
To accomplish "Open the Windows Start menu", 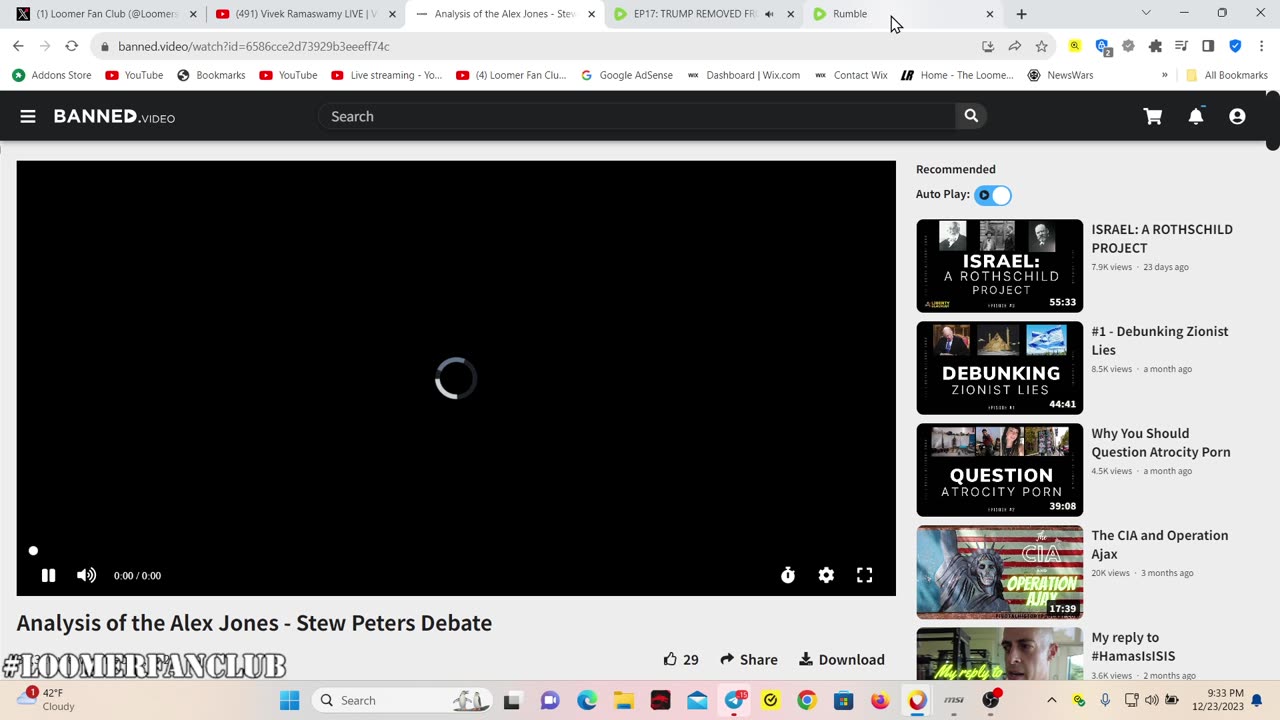I will [290, 700].
